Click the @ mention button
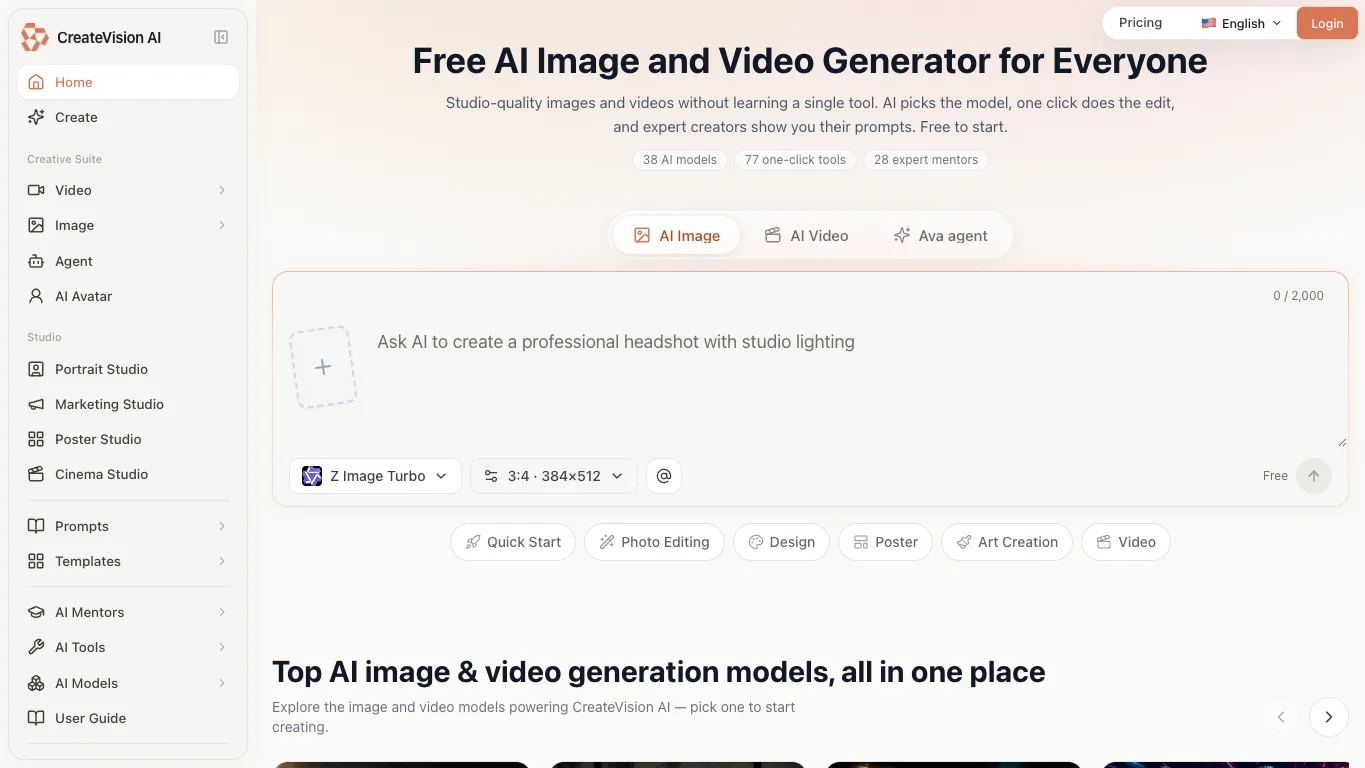 pyautogui.click(x=664, y=476)
